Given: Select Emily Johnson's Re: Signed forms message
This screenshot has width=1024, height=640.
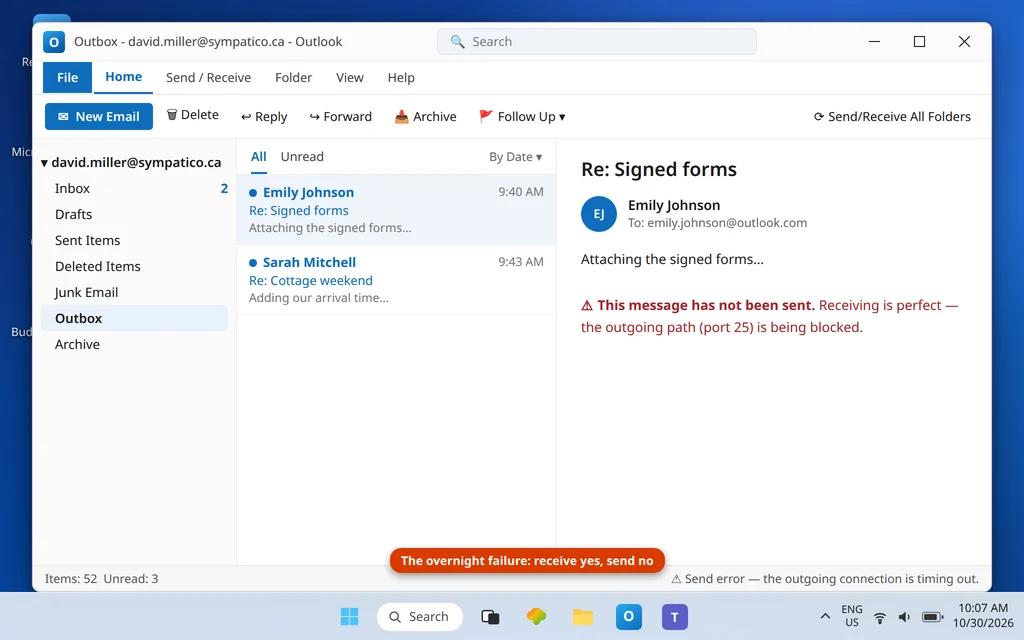Looking at the screenshot, I should [396, 210].
